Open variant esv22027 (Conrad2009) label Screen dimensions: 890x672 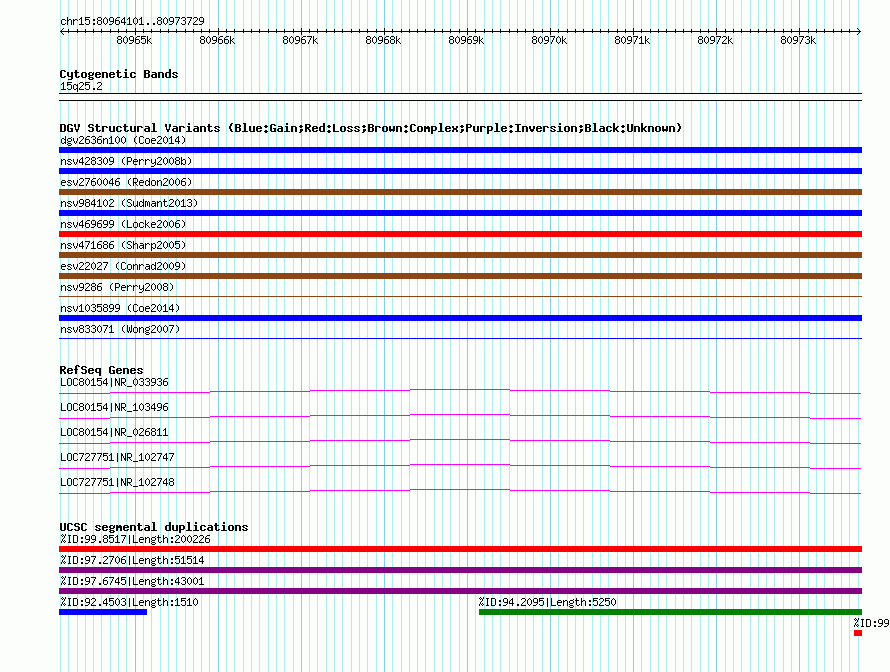(123, 266)
